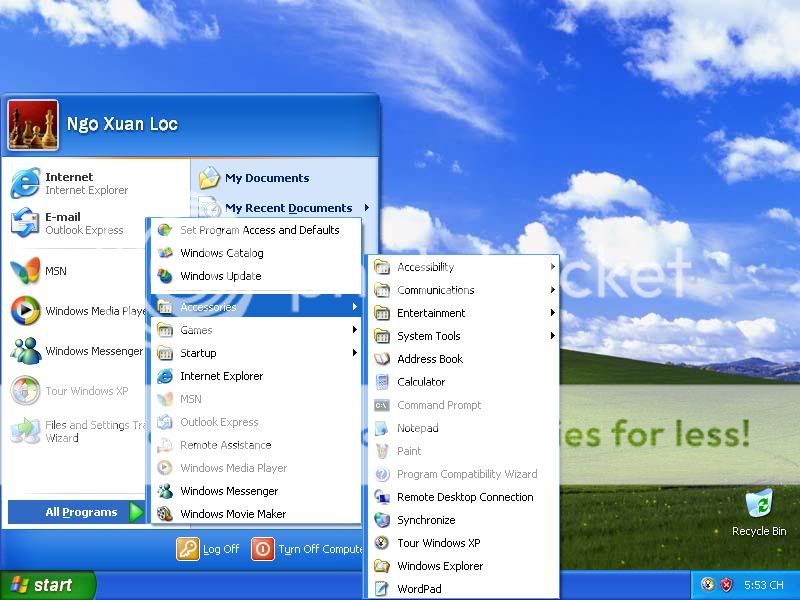Image resolution: width=800 pixels, height=600 pixels.
Task: Launch the Calculator icon
Action: 382,382
